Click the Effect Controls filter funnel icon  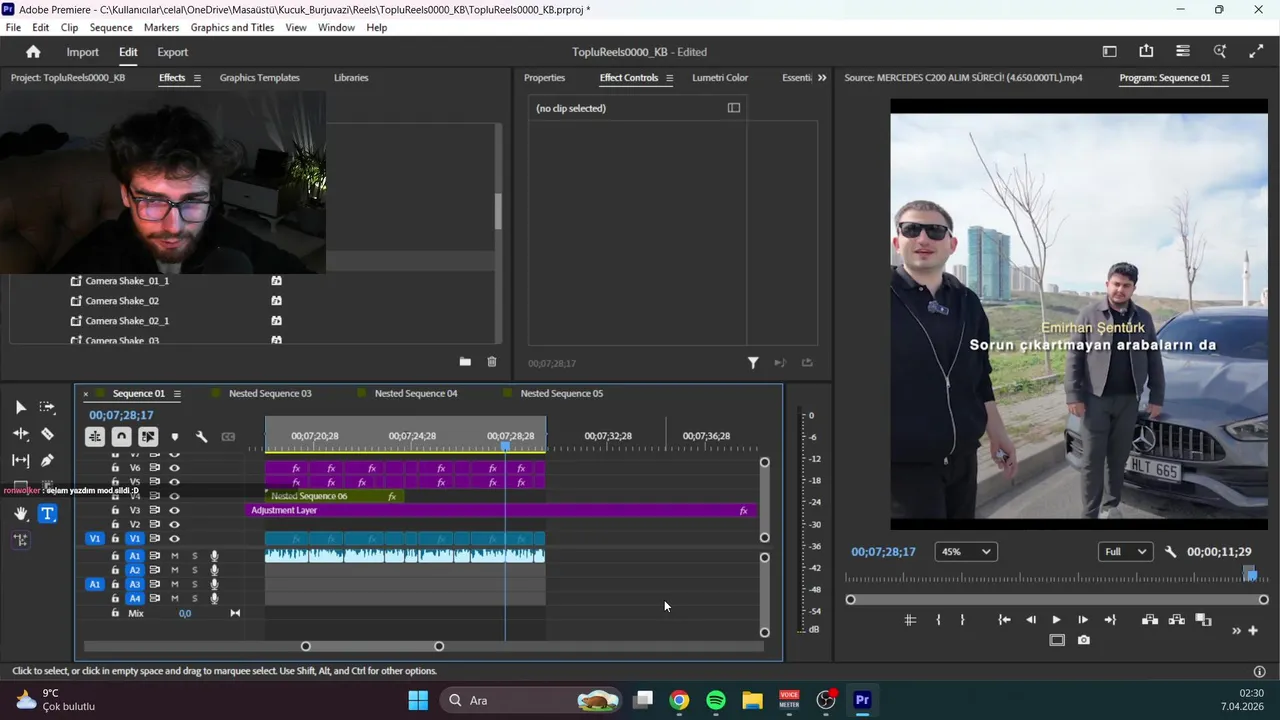click(753, 363)
